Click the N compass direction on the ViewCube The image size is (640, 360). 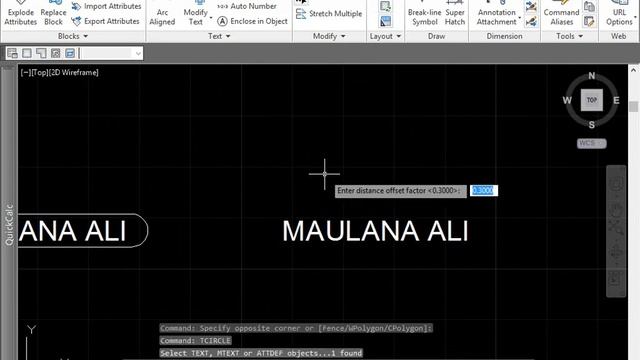pyautogui.click(x=592, y=76)
